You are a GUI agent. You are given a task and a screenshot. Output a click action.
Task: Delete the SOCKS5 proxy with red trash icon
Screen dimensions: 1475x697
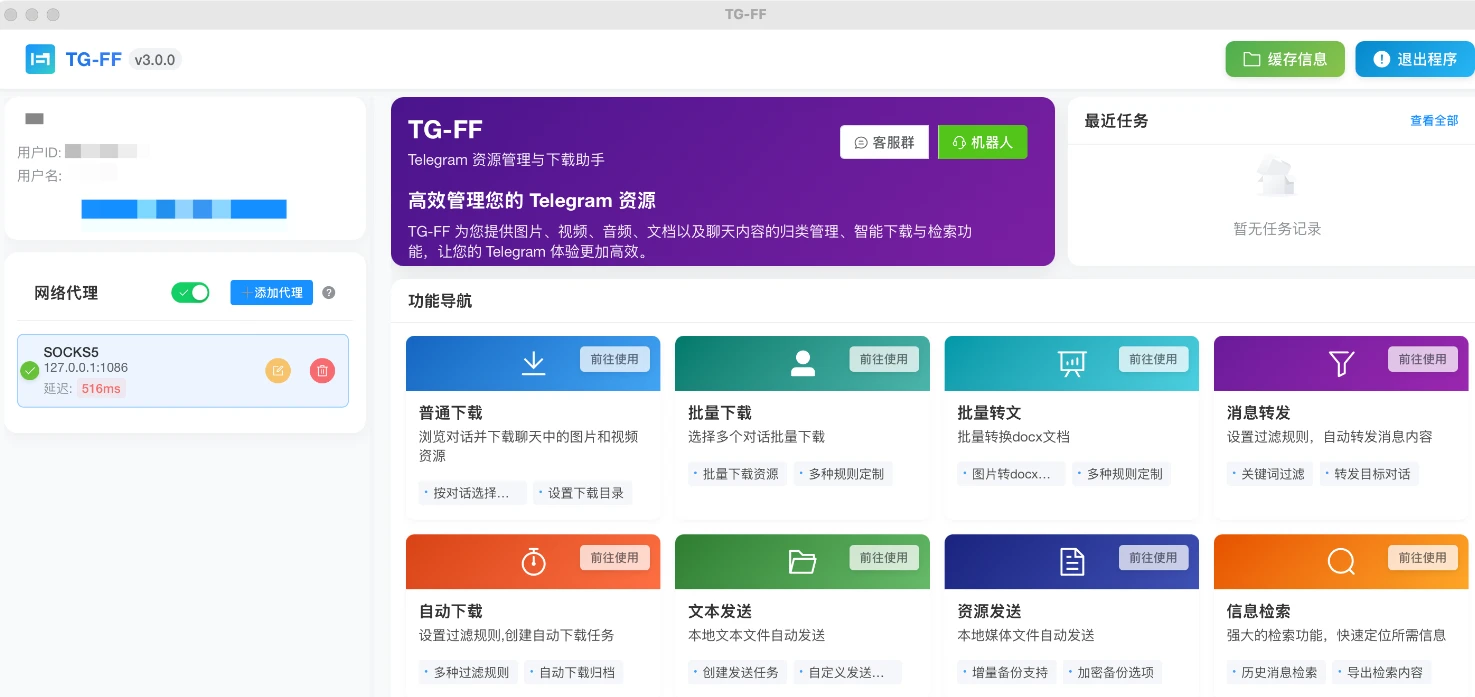322,371
